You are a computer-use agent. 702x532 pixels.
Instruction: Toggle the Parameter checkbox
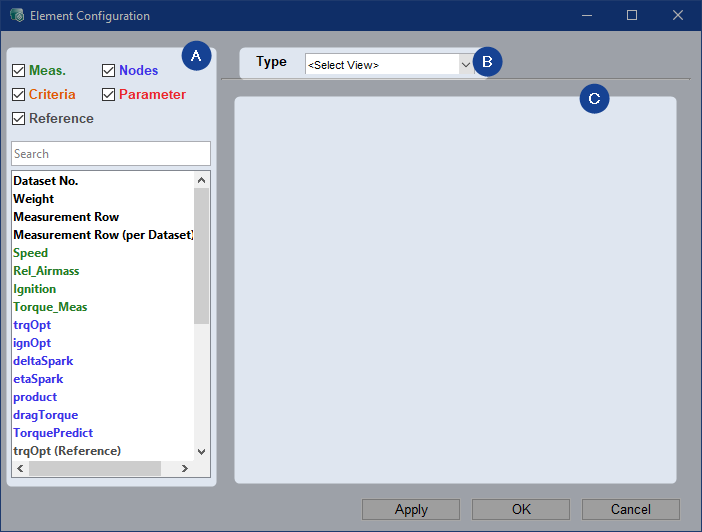pyautogui.click(x=109, y=95)
